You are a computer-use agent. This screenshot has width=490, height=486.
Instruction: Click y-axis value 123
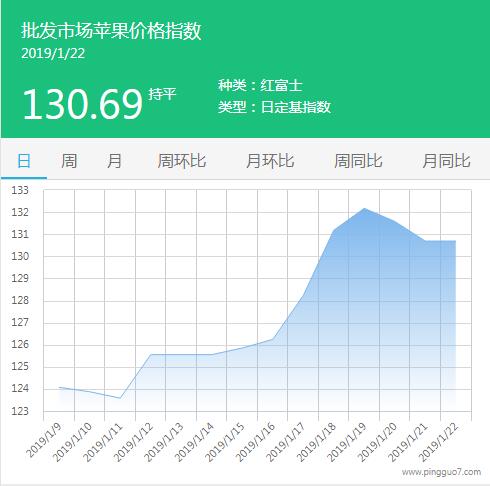20,411
